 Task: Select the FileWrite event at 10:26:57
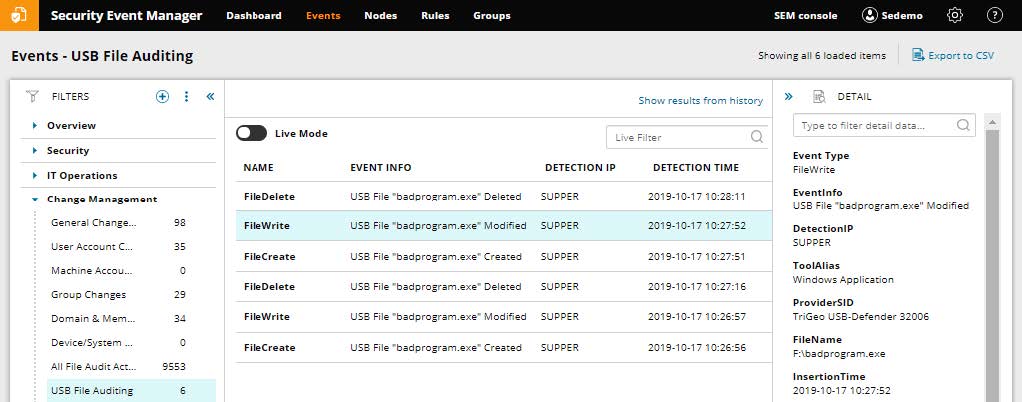tap(504, 317)
